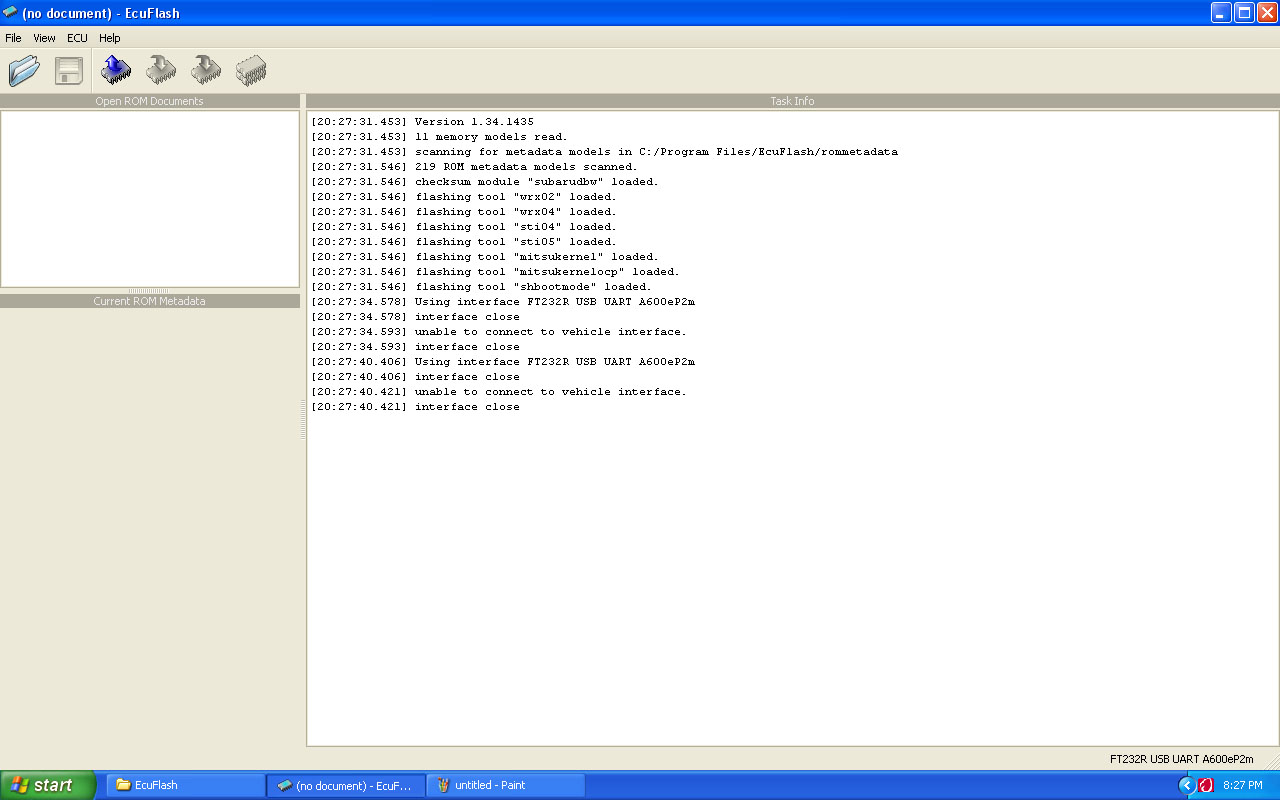Click the 8:27 PM taskbar clock
This screenshot has height=800, width=1280.
pos(1243,785)
